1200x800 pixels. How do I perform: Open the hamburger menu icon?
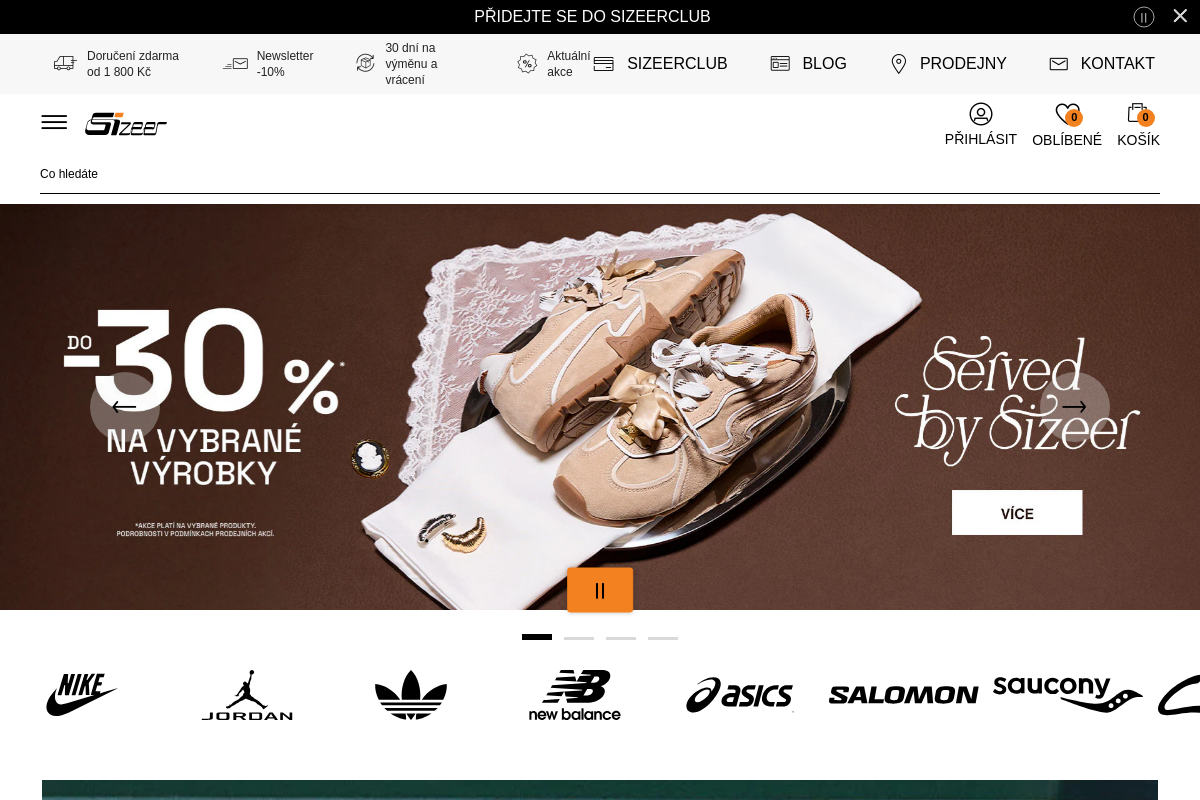click(x=54, y=122)
